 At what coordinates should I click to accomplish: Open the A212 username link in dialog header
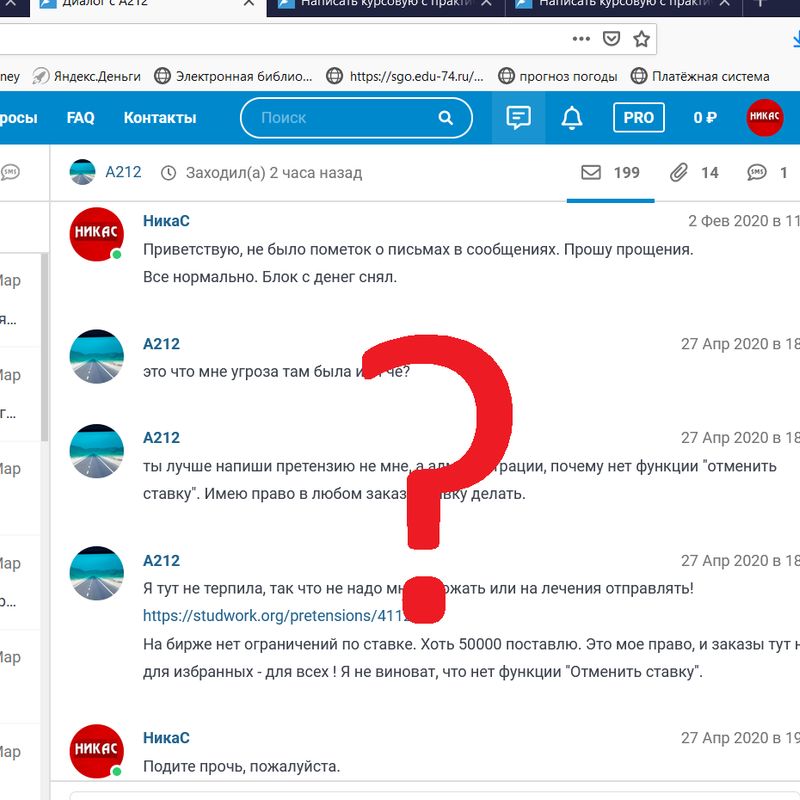tap(123, 173)
